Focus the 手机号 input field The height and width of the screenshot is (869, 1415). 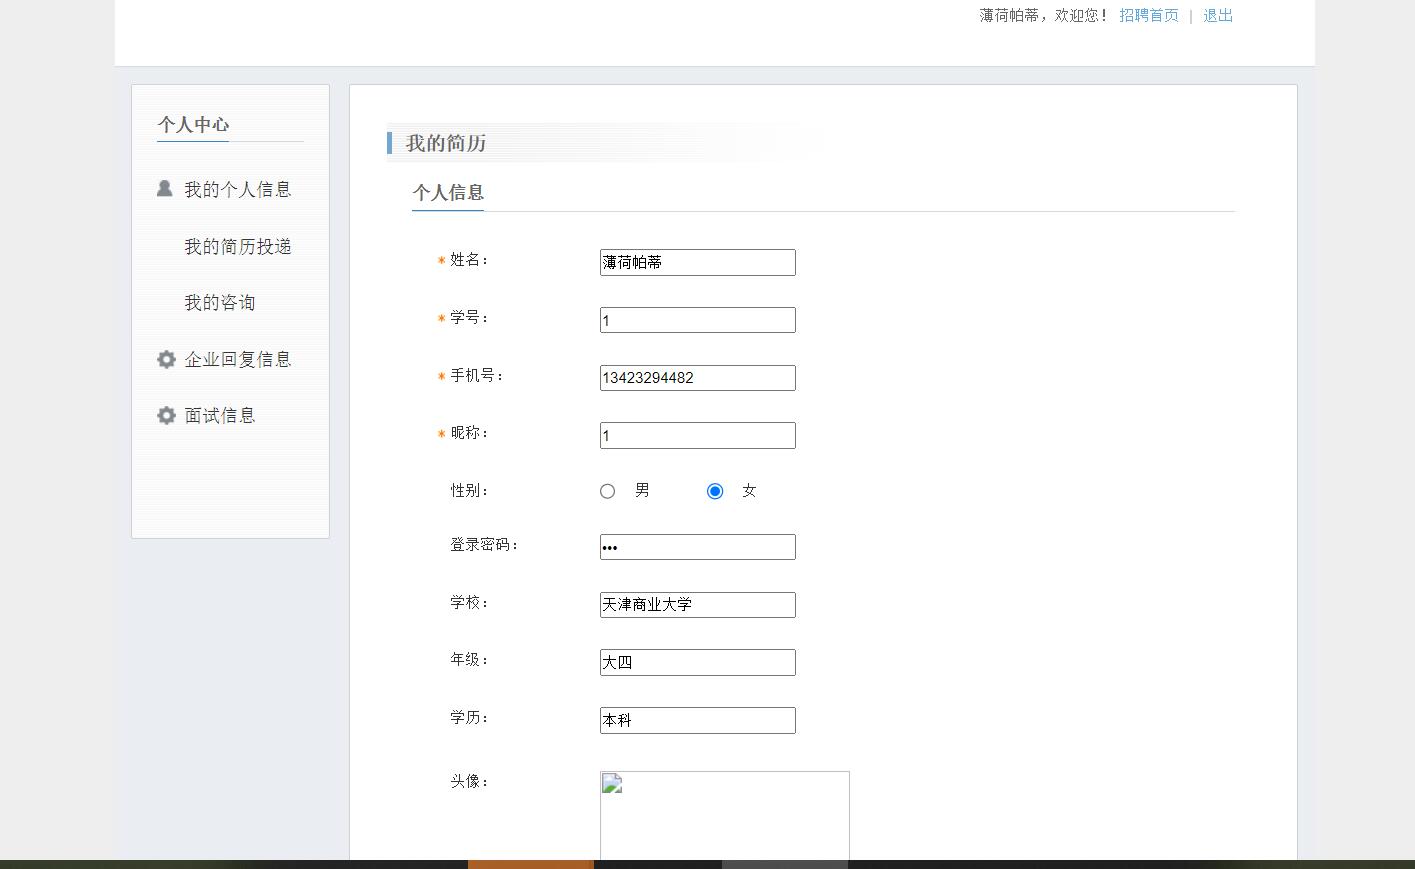698,378
